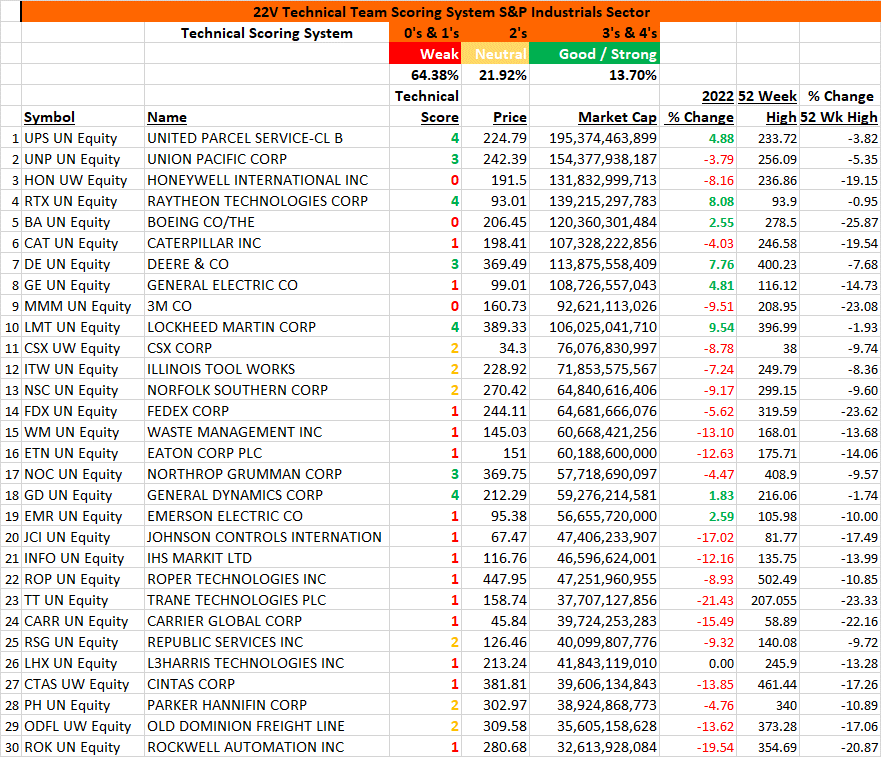Select the RTX UN Equity cell
Image resolution: width=881 pixels, height=757 pixels.
(83, 201)
